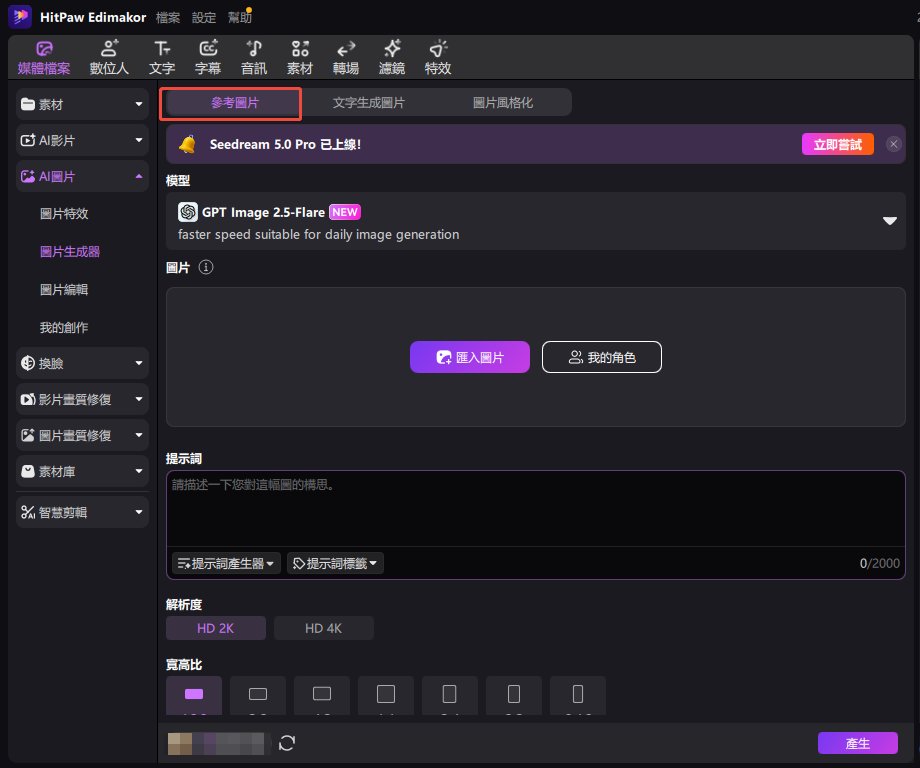Click the 0/2000 character counter
The image size is (920, 768).
click(x=879, y=563)
